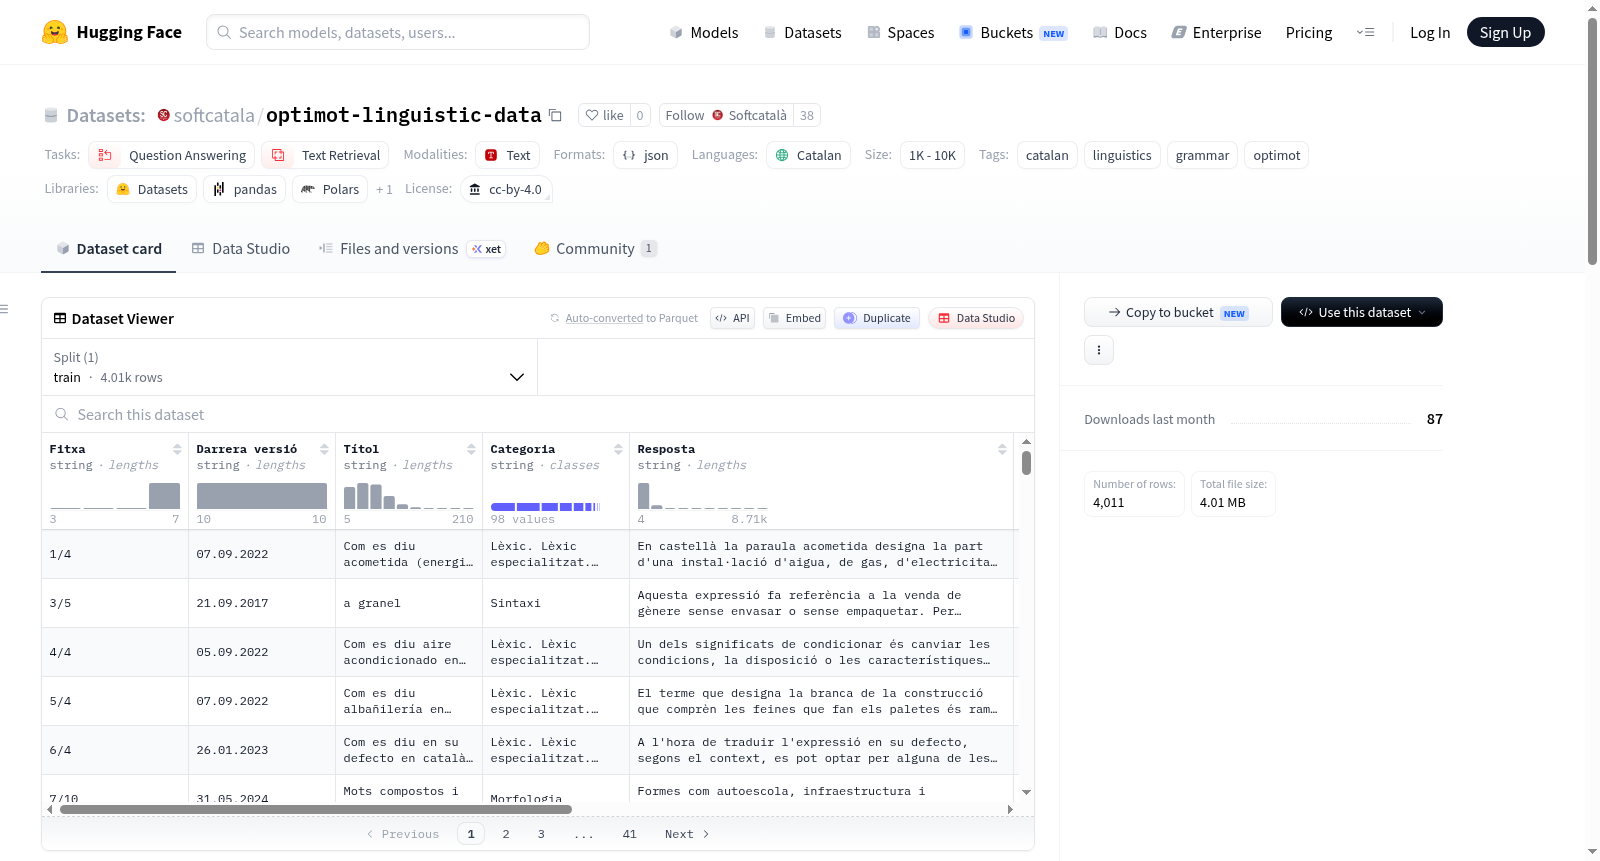Go to page 3 of table
This screenshot has height=861, width=1600.
(541, 834)
